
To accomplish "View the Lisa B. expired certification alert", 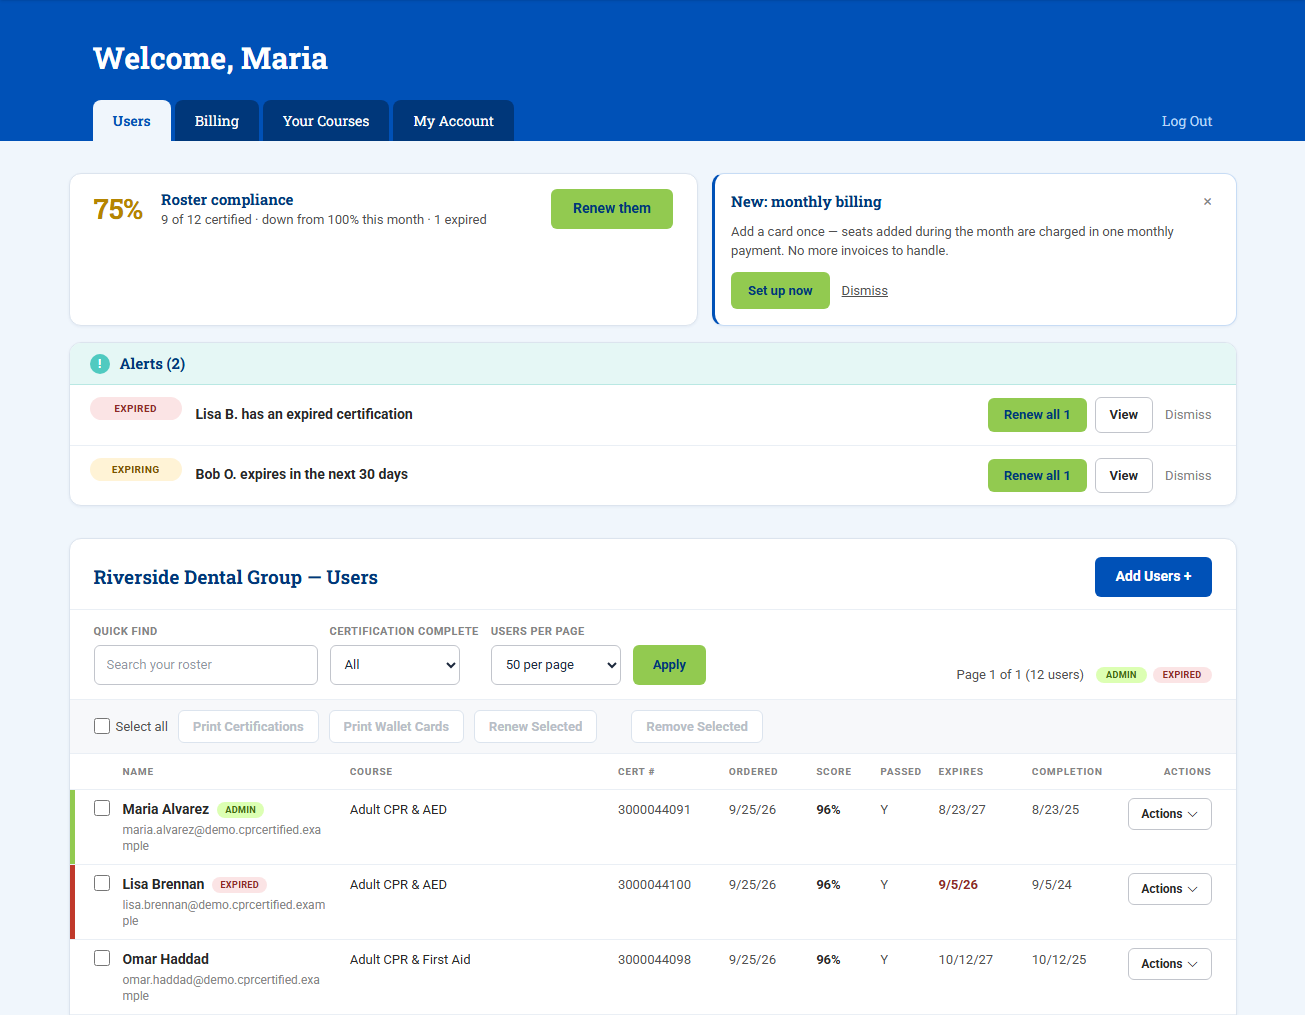I will 1124,415.
